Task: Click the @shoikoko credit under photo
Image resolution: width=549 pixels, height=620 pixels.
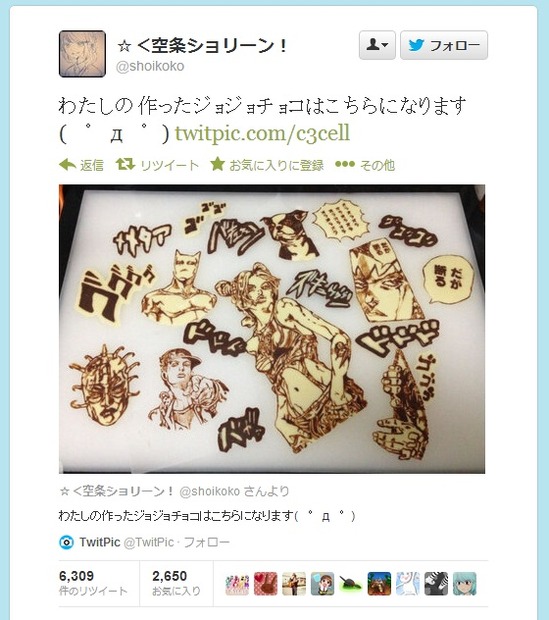Action: point(209,491)
